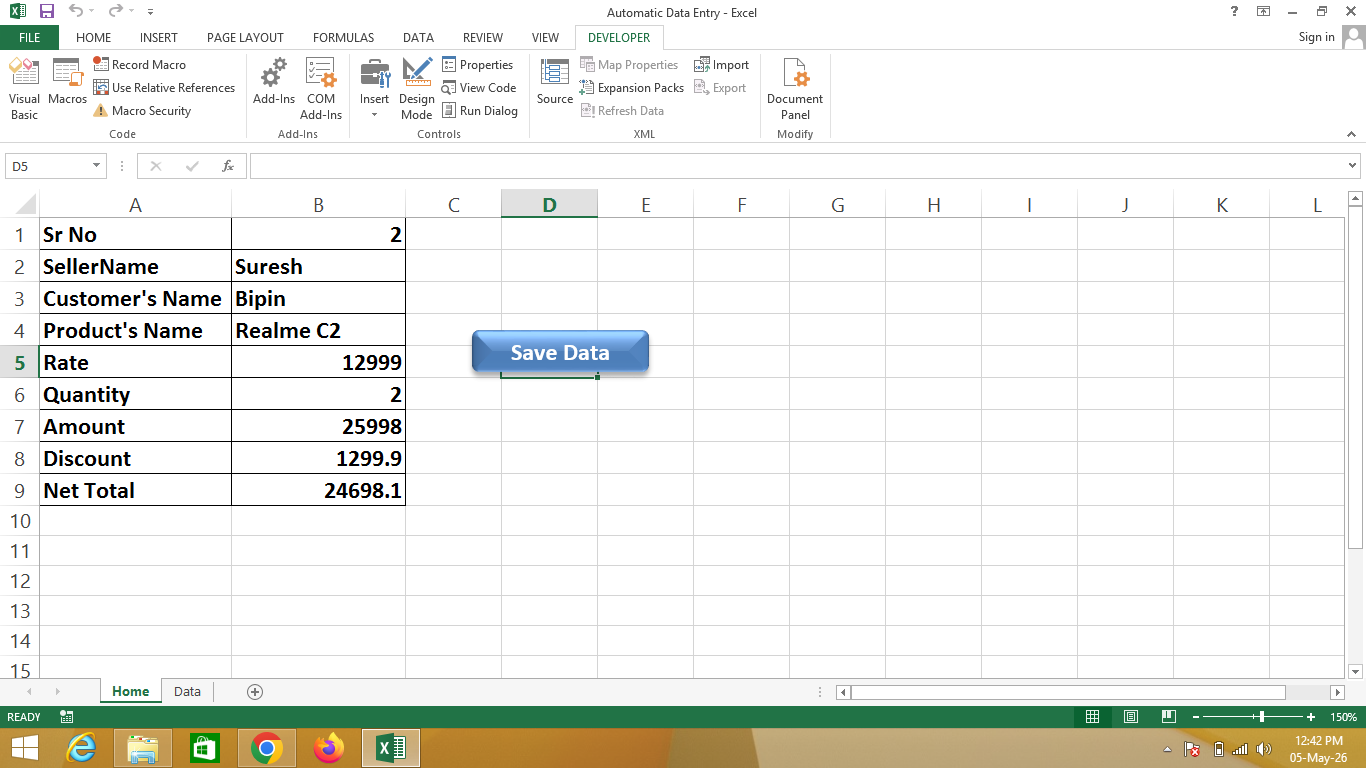The image size is (1366, 768).
Task: Switch to Normal view
Action: click(1092, 717)
